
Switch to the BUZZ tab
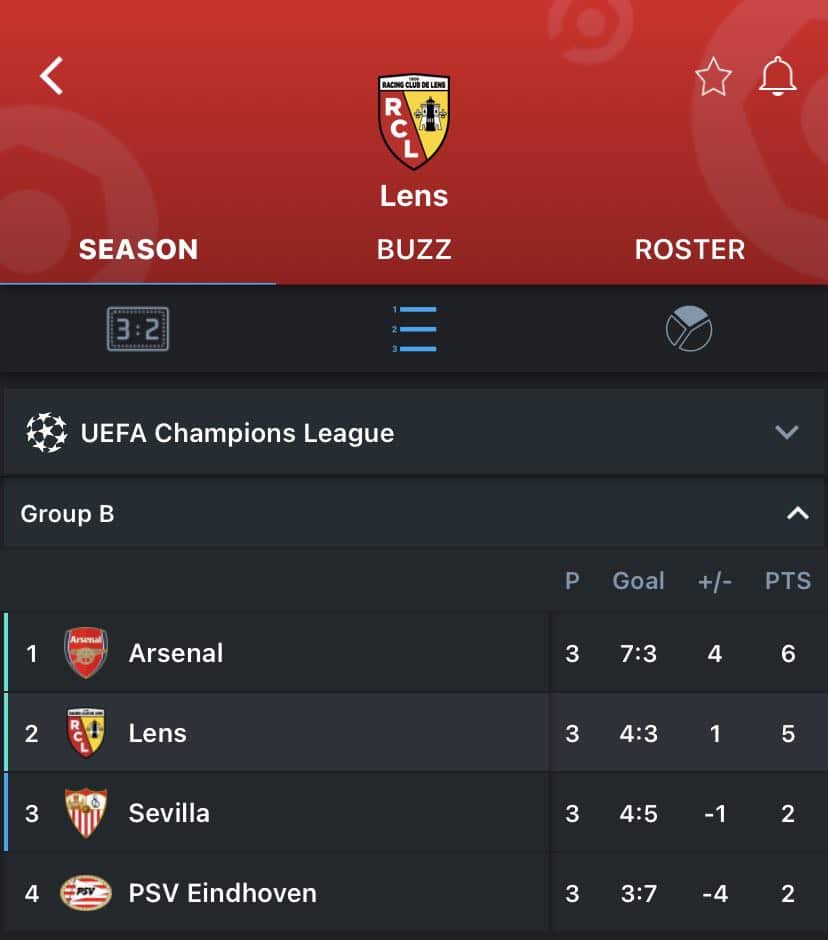coord(414,249)
